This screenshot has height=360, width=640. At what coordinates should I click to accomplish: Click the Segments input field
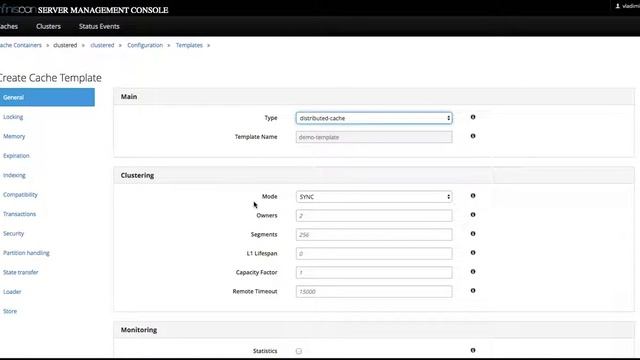coord(374,235)
